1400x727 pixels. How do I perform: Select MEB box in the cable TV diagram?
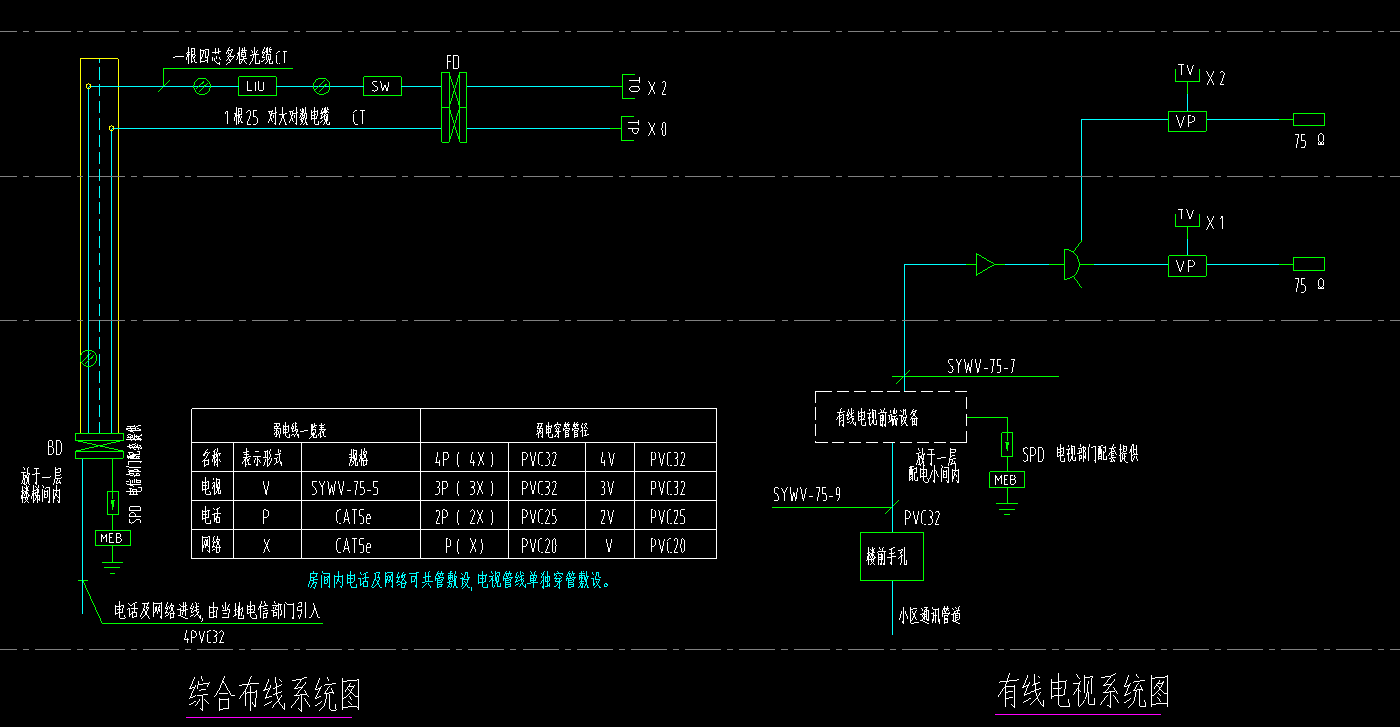click(x=1007, y=480)
